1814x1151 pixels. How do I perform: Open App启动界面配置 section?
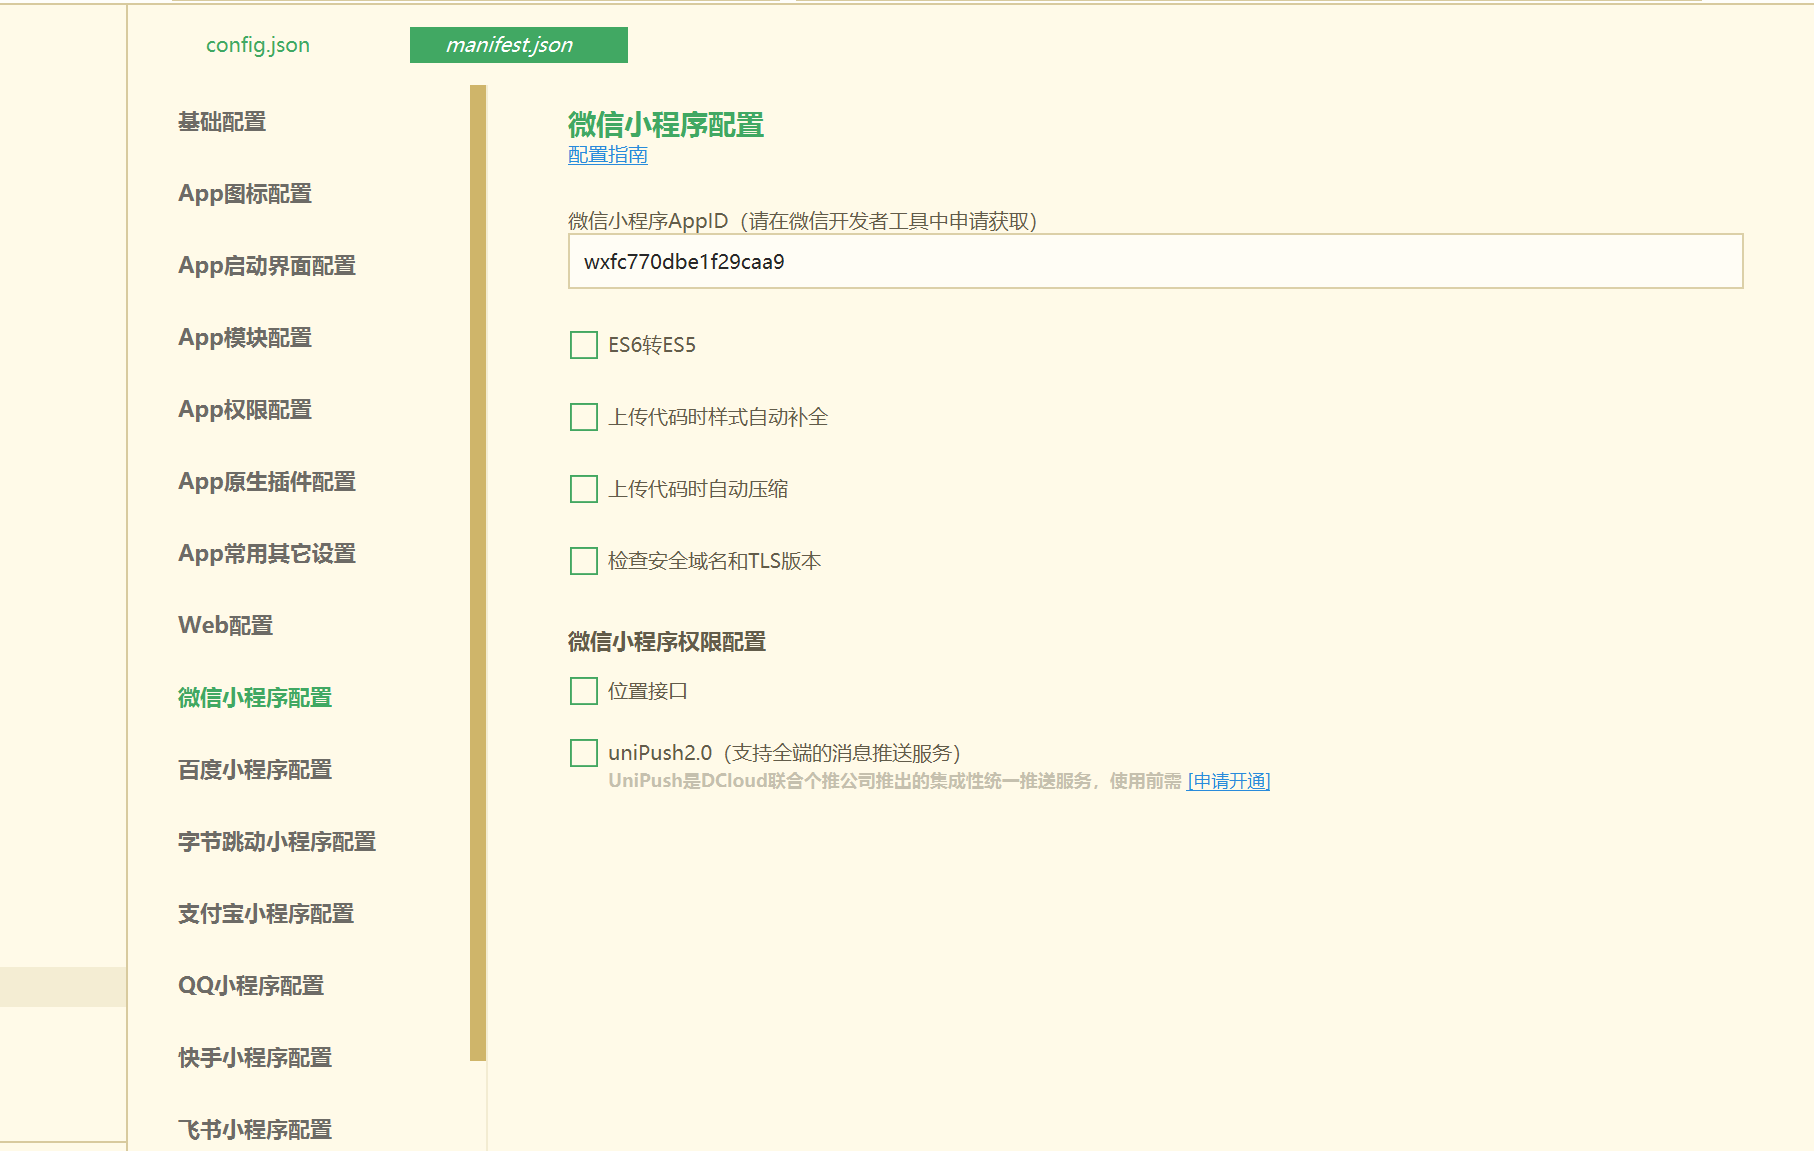pyautogui.click(x=267, y=266)
